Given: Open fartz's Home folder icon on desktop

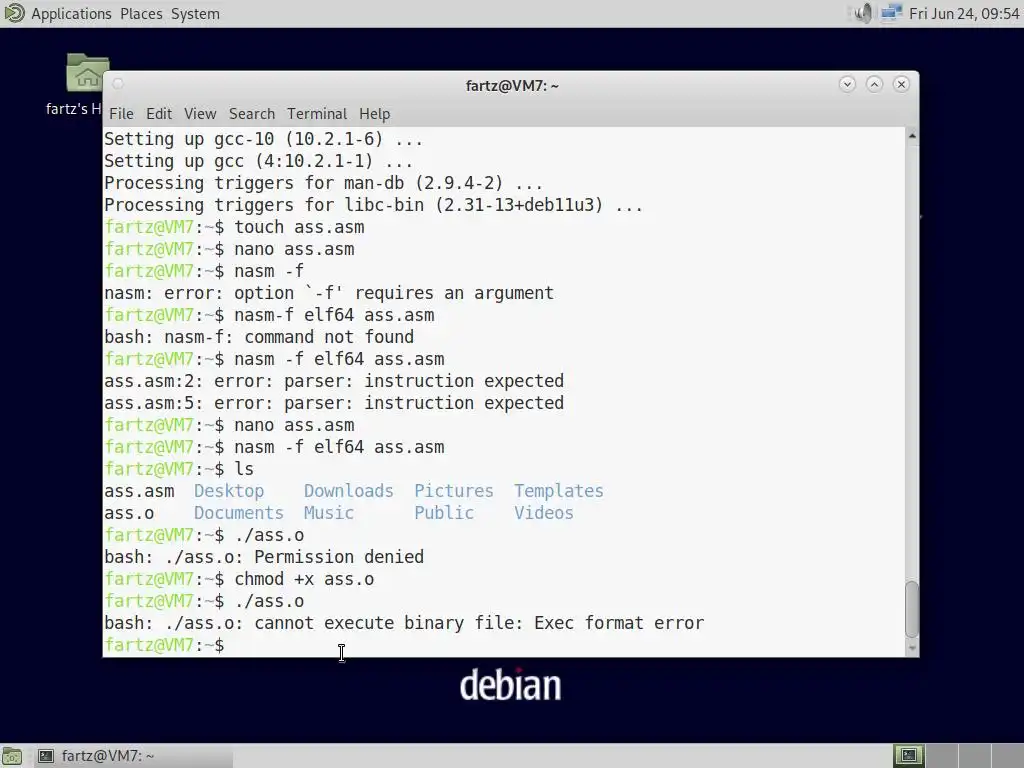Looking at the screenshot, I should pyautogui.click(x=87, y=72).
